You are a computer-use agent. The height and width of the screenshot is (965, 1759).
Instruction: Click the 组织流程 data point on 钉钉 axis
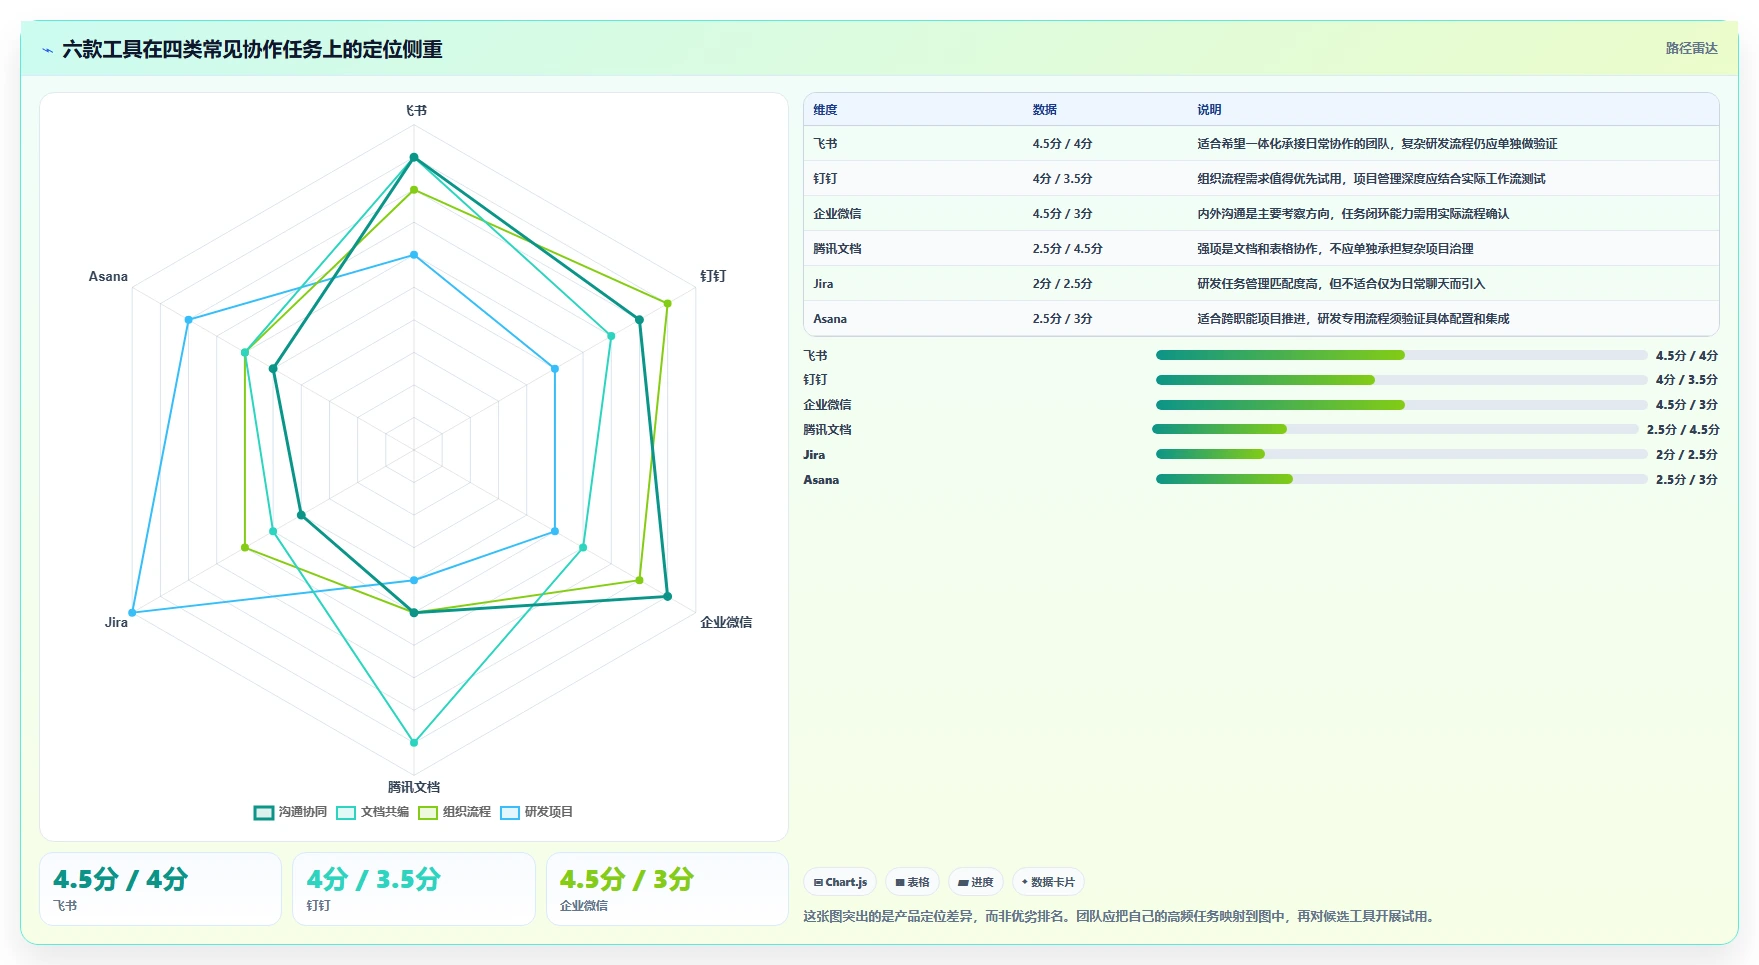pos(667,303)
